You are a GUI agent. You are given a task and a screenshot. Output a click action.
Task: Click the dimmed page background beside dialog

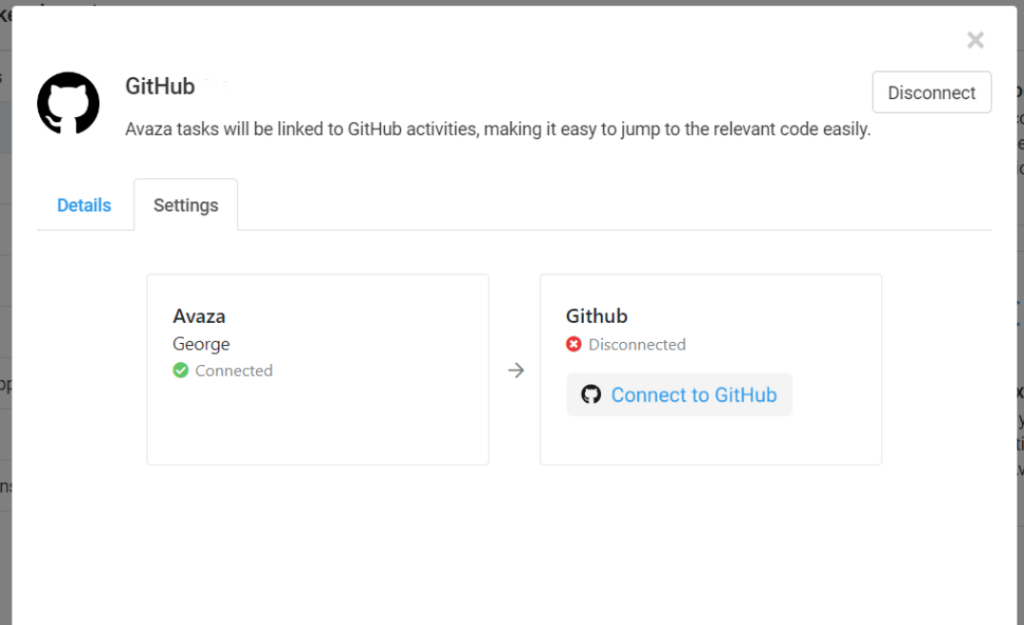5,327
